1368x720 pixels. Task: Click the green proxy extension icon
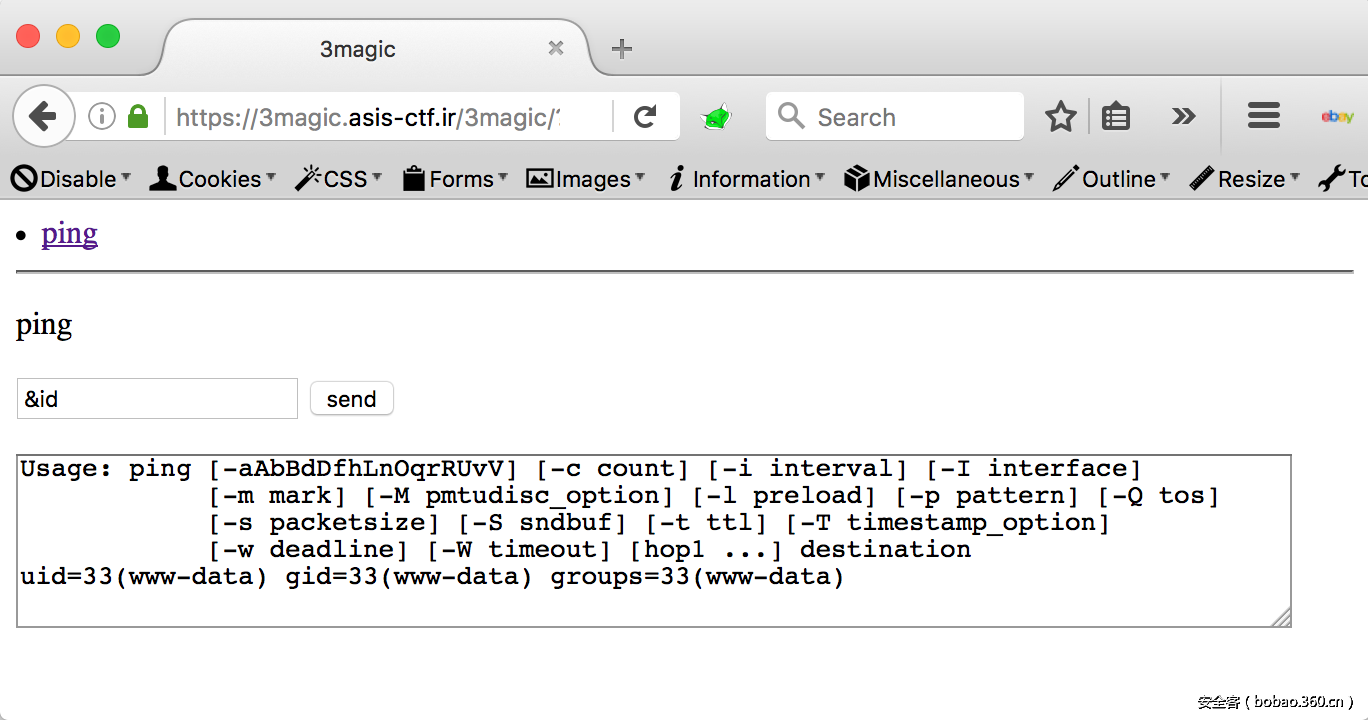pos(716,118)
